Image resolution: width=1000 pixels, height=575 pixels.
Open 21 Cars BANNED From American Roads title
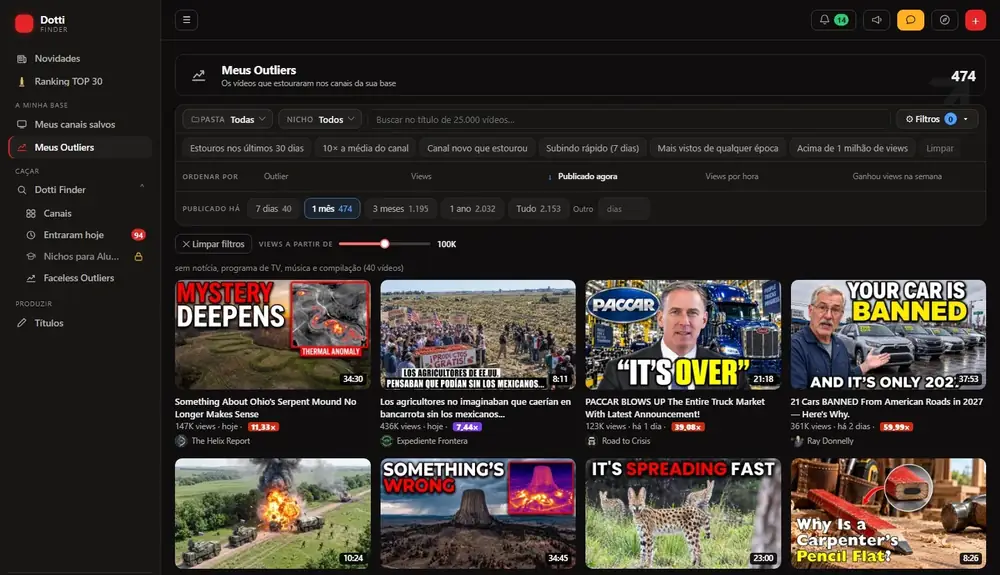[x=886, y=408]
